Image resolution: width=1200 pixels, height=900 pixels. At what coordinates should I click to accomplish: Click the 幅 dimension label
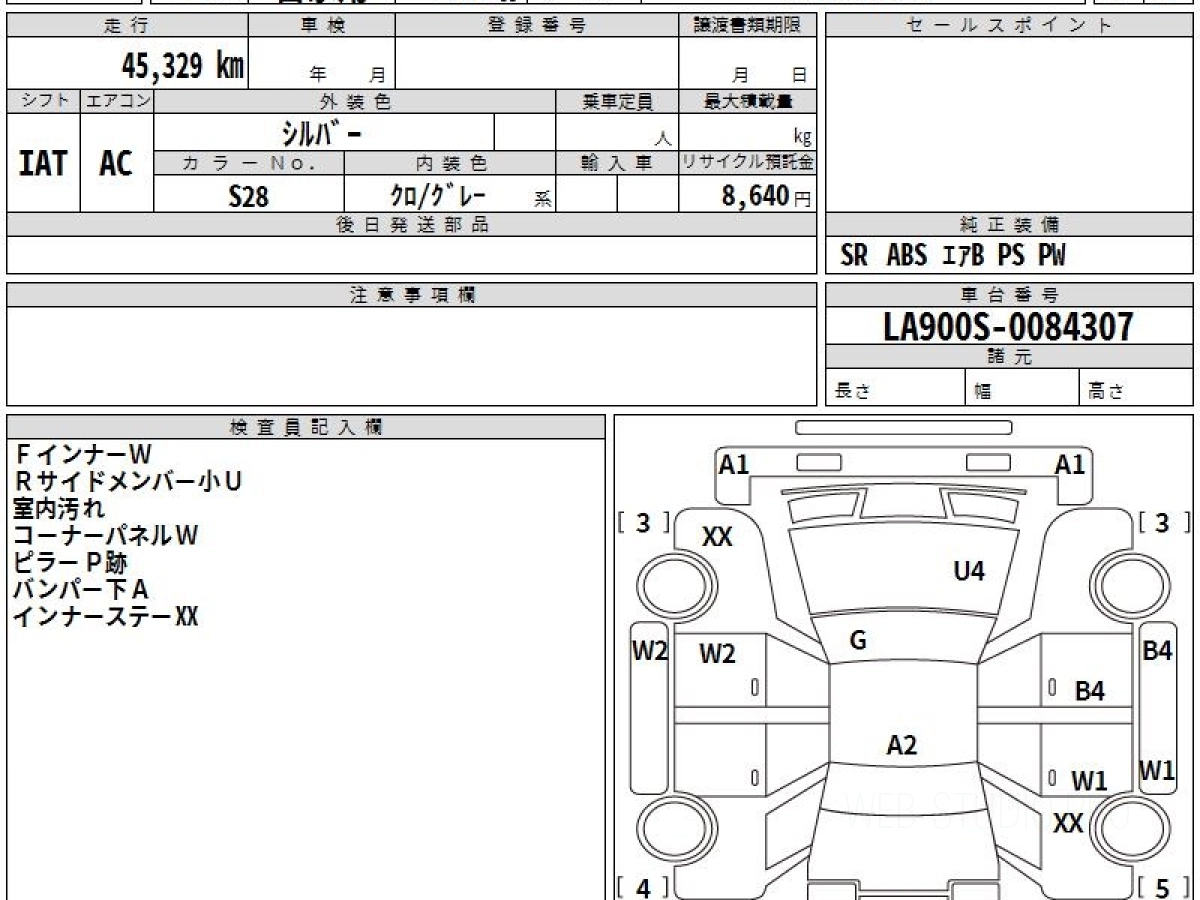[x=983, y=392]
